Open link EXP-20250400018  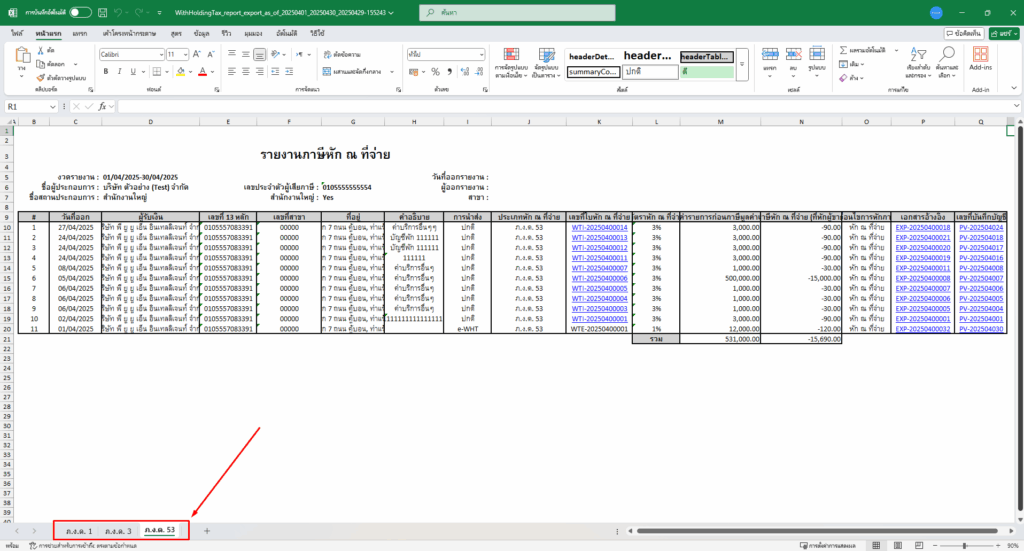point(923,228)
